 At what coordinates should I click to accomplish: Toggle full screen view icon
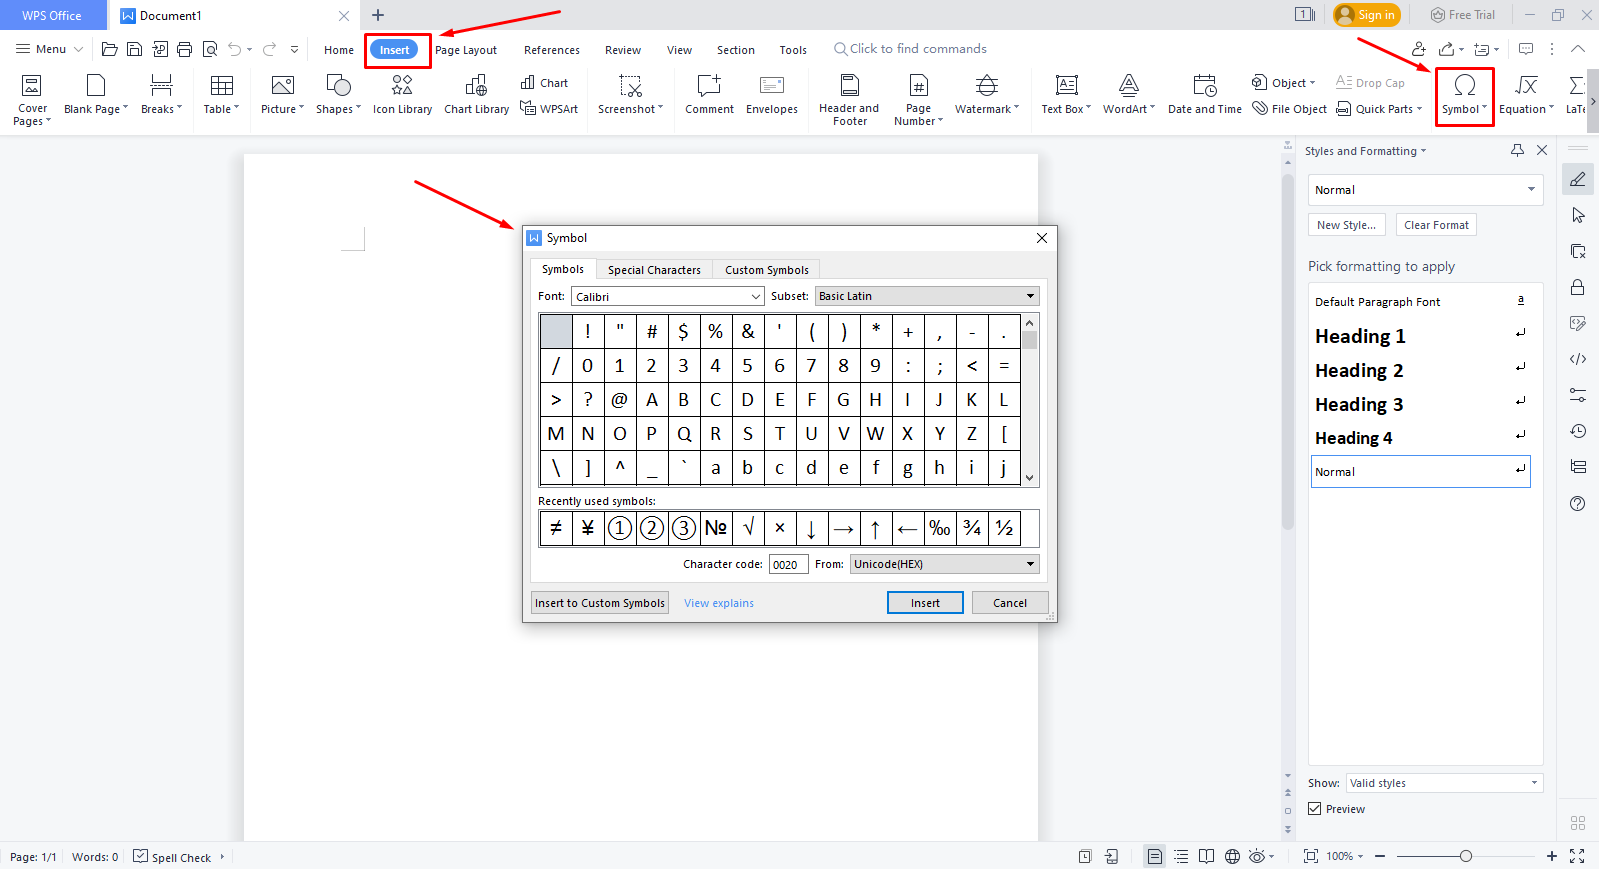[1577, 856]
